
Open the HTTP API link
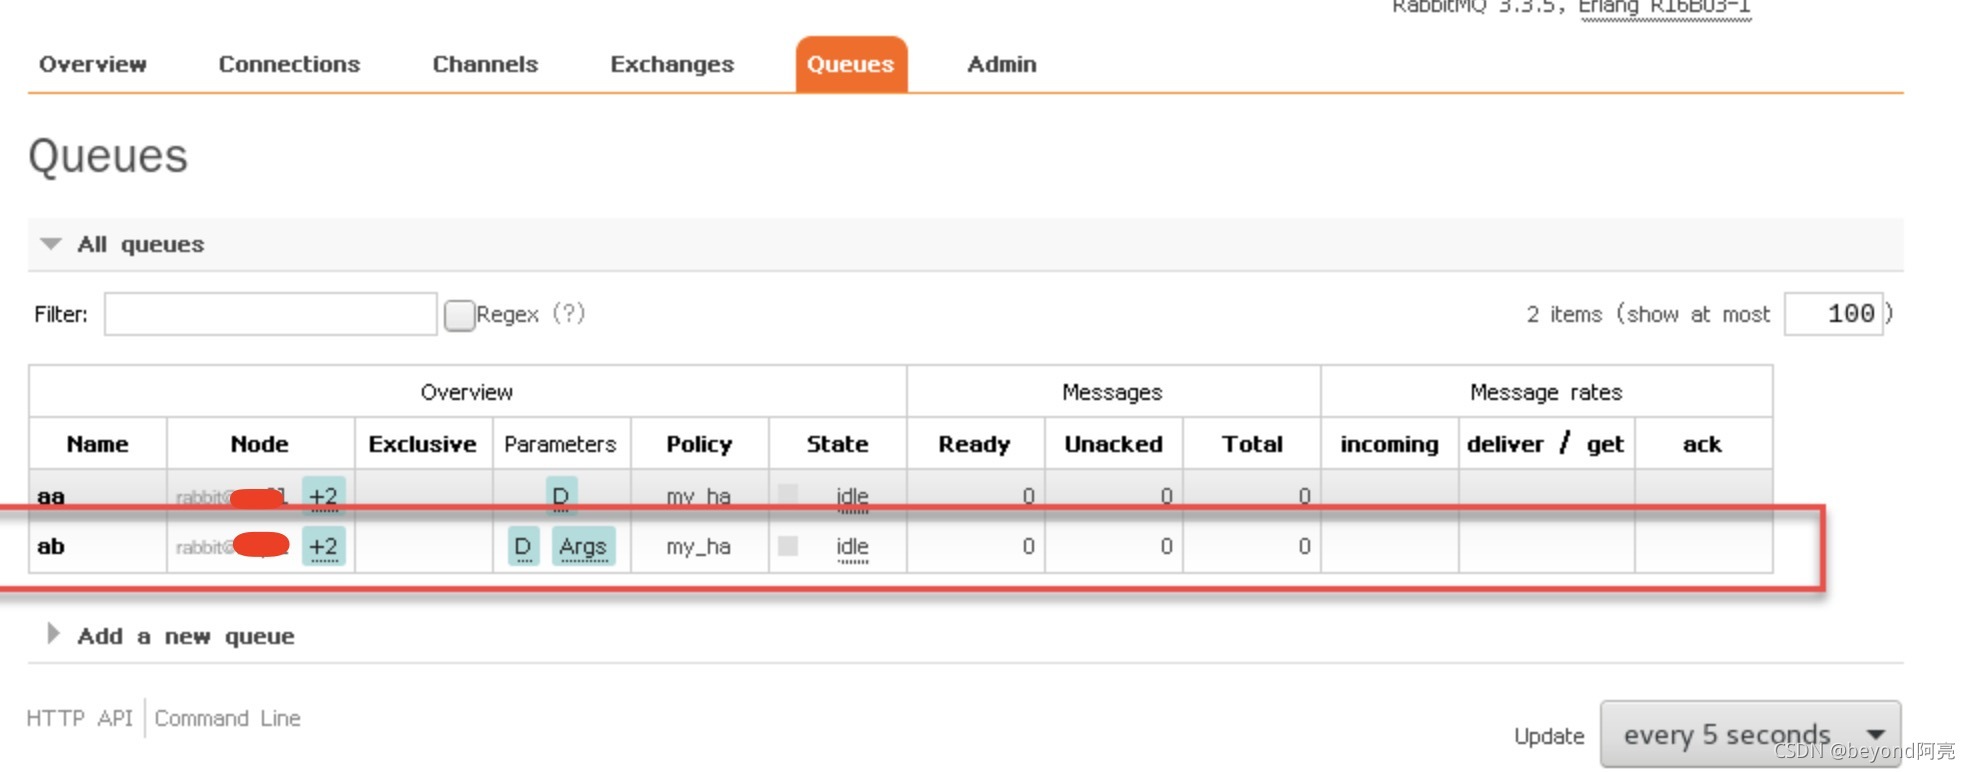click(x=79, y=718)
